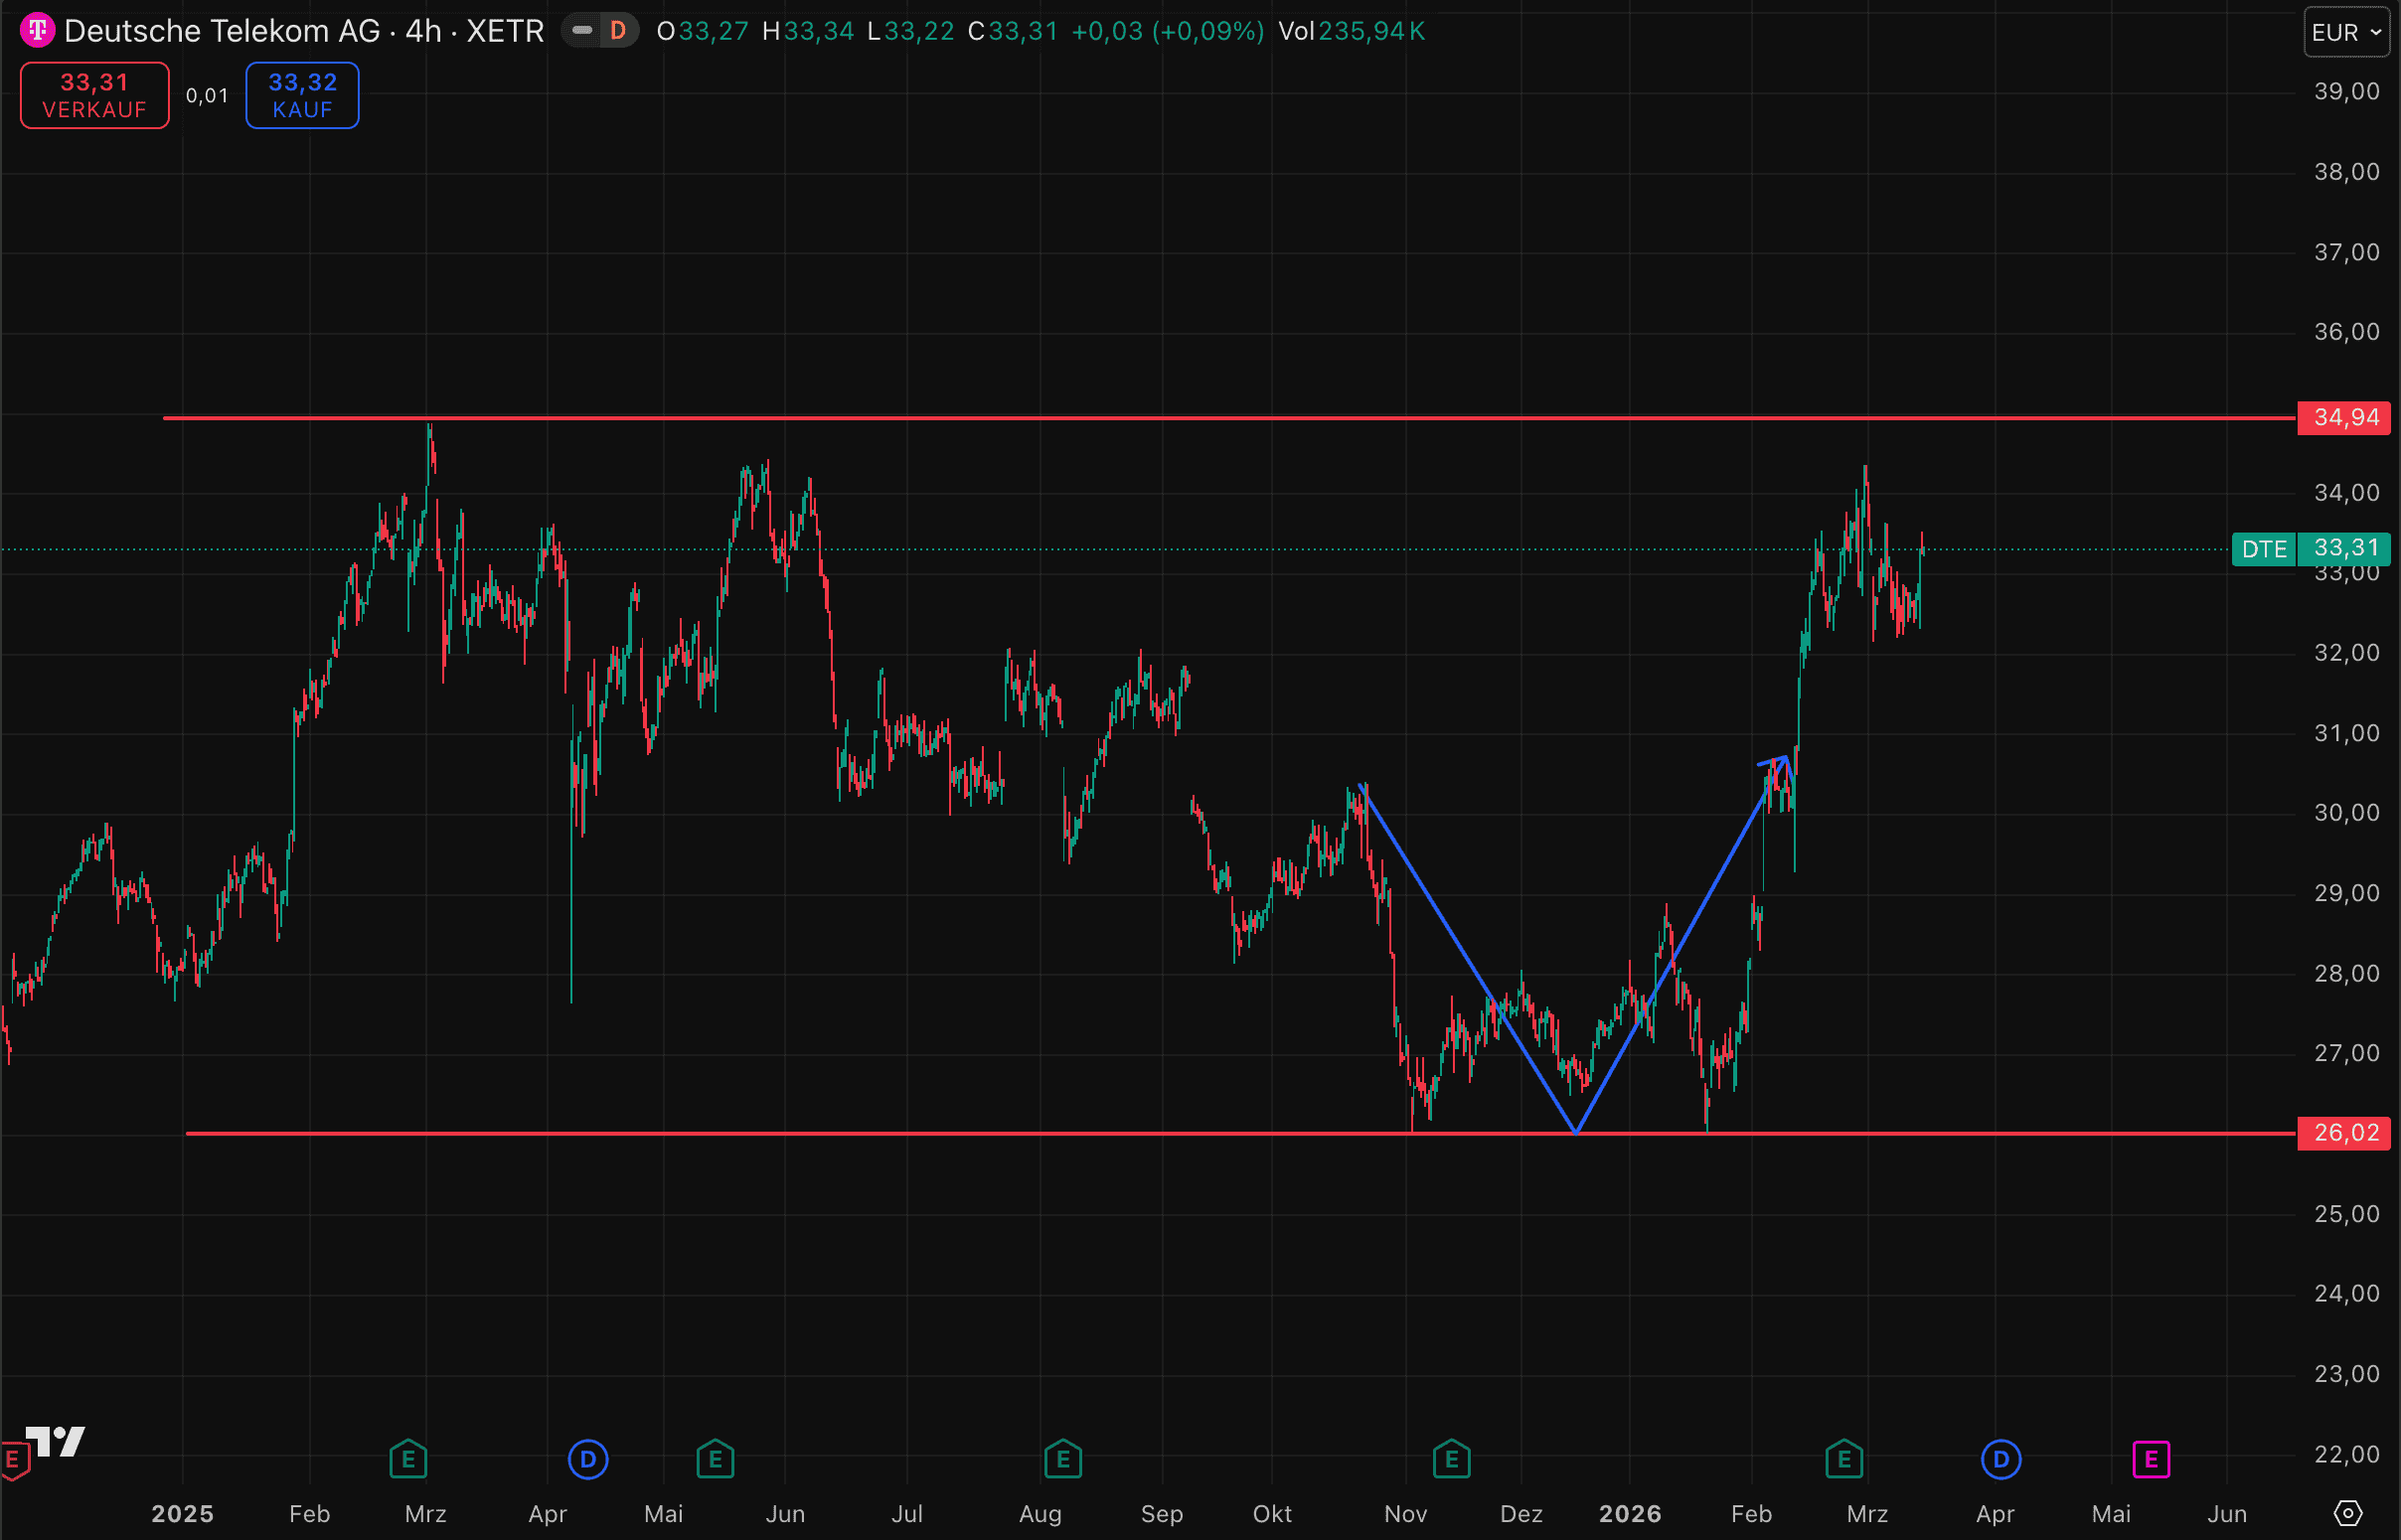The width and height of the screenshot is (2401, 1540).
Task: Click the earnings E marker near November
Action: point(1451,1459)
